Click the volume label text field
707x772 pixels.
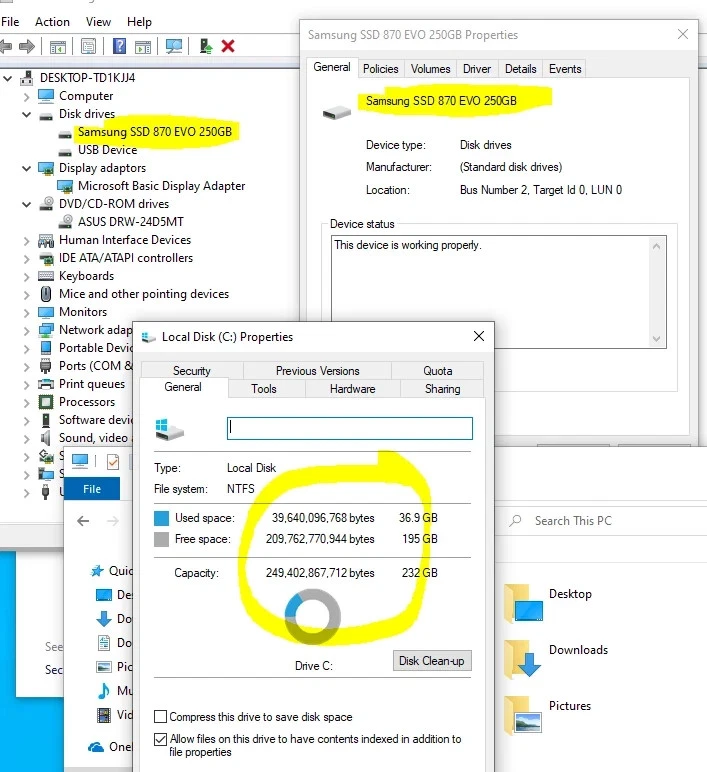[350, 428]
